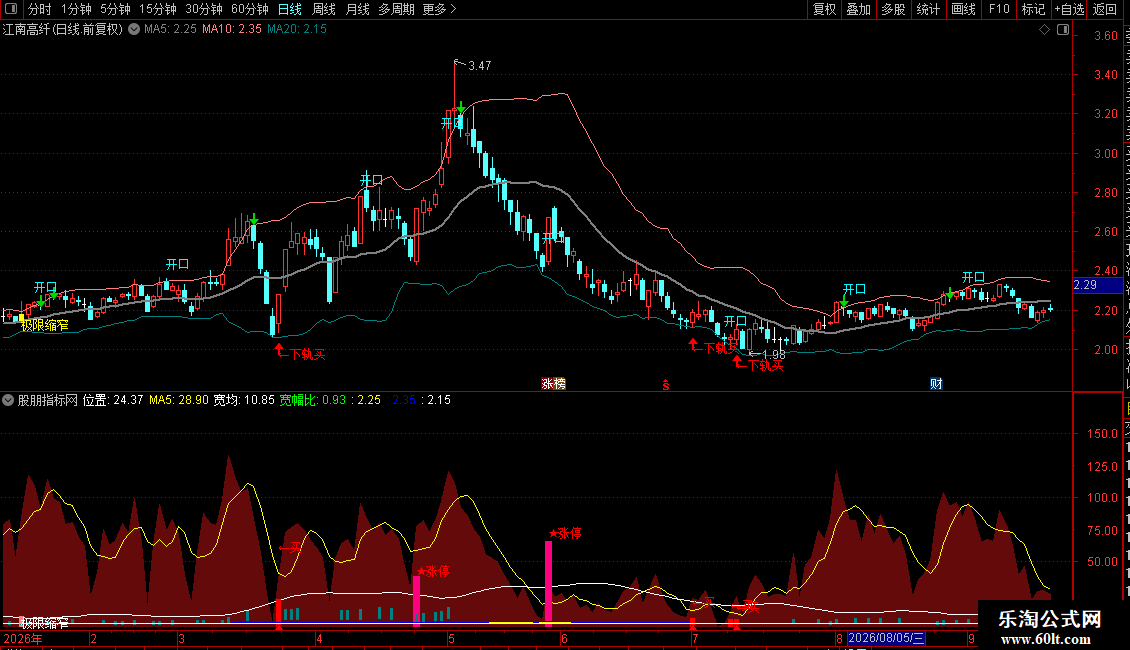This screenshot has height=650, width=1130.
Task: Click the diamond icon in the chart's top-right corner
Action: pos(1044,30)
